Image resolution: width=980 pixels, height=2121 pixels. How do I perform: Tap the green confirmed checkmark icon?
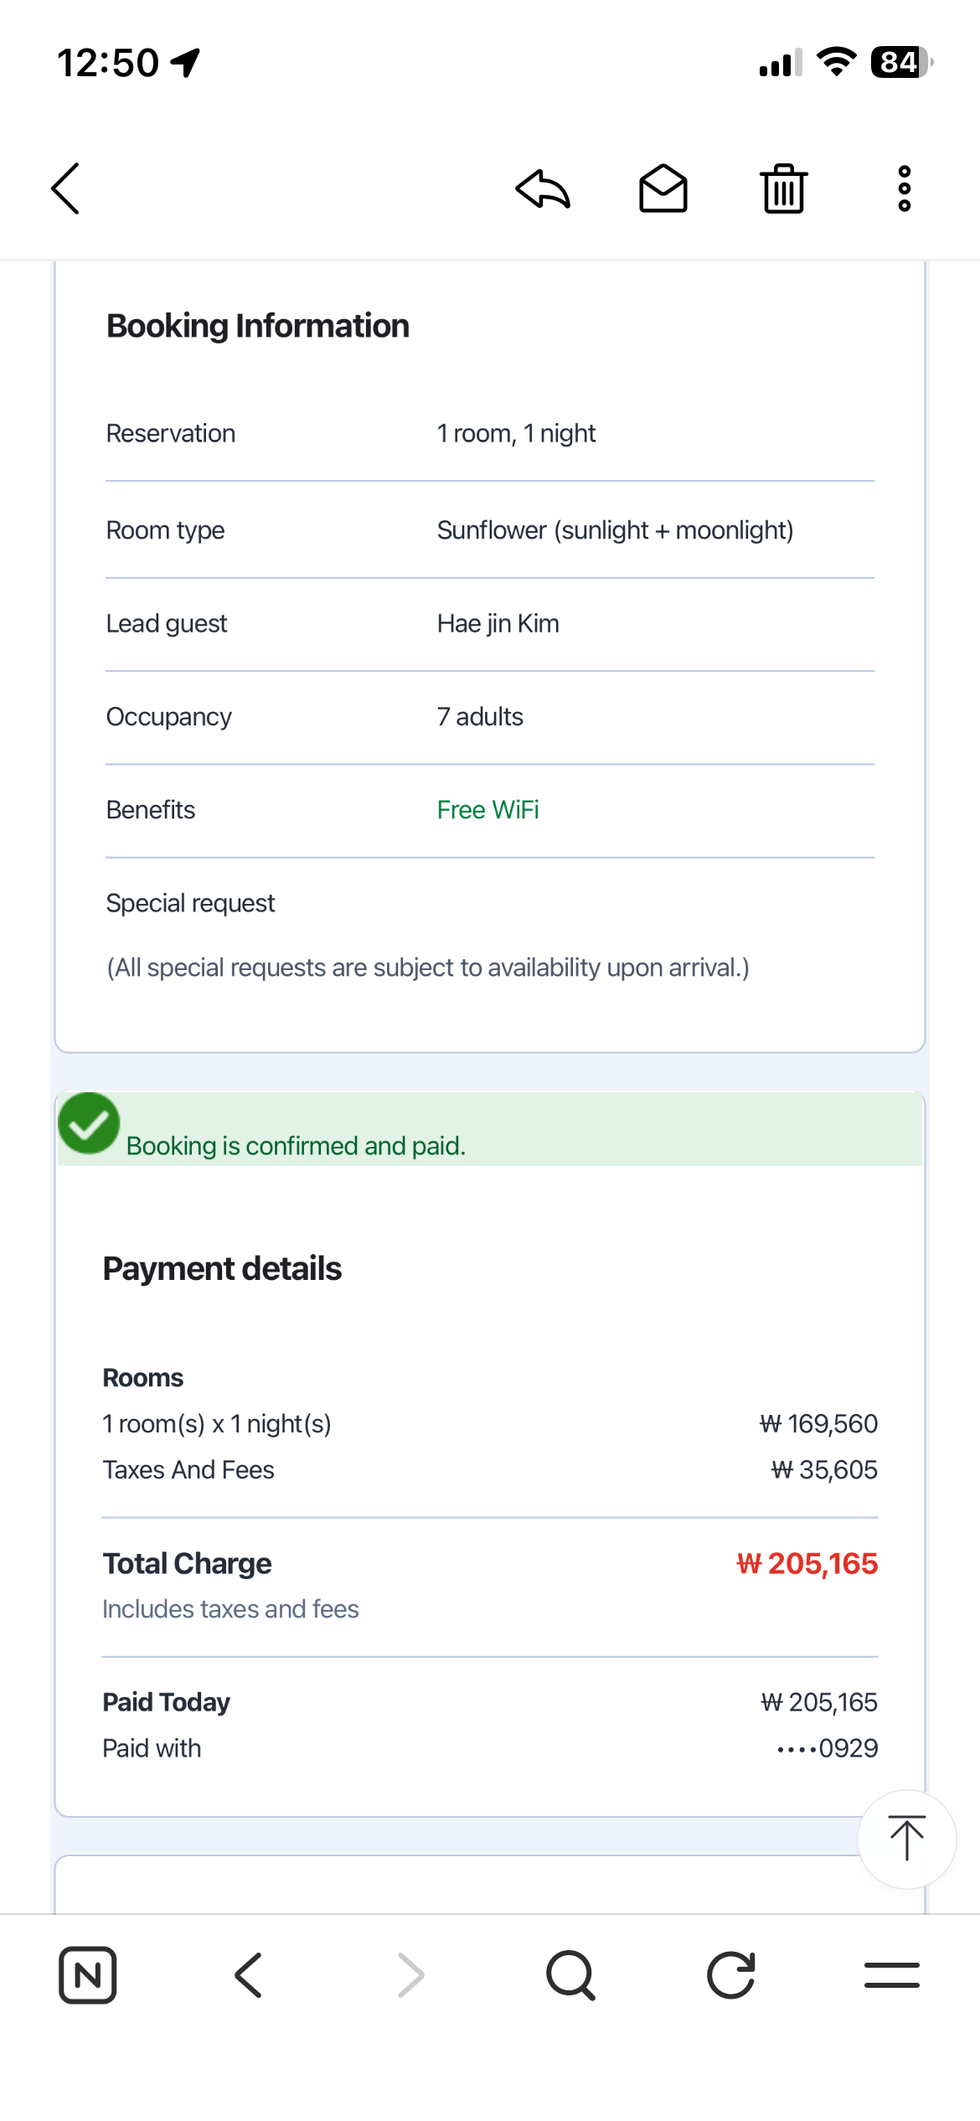click(x=89, y=1123)
